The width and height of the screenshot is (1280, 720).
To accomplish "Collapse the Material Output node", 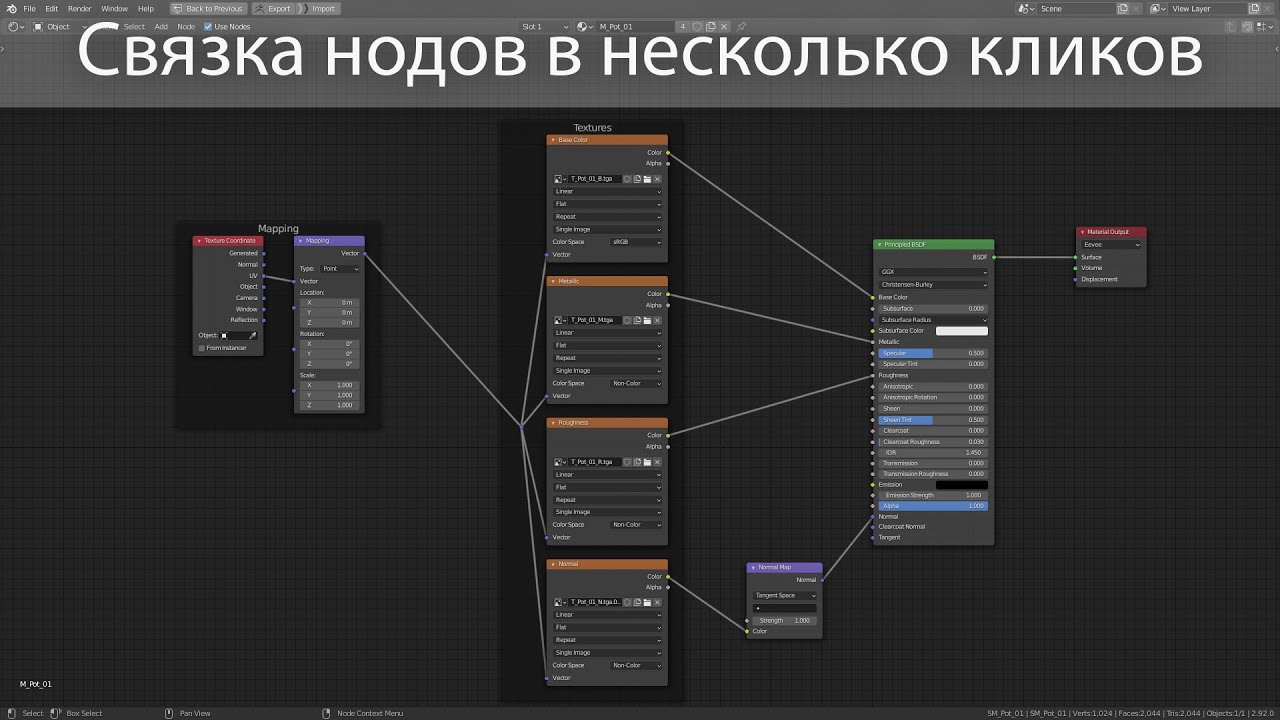I will click(1081, 232).
